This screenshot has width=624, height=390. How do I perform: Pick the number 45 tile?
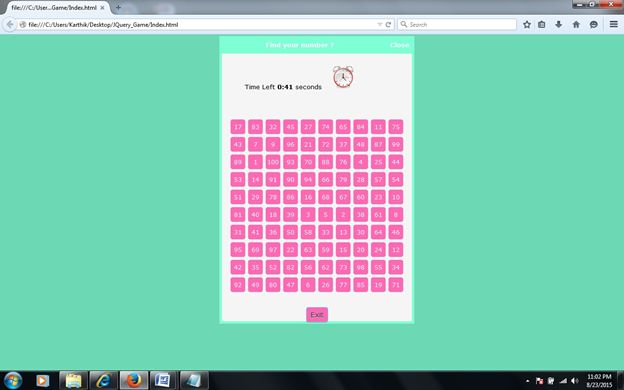click(x=291, y=127)
